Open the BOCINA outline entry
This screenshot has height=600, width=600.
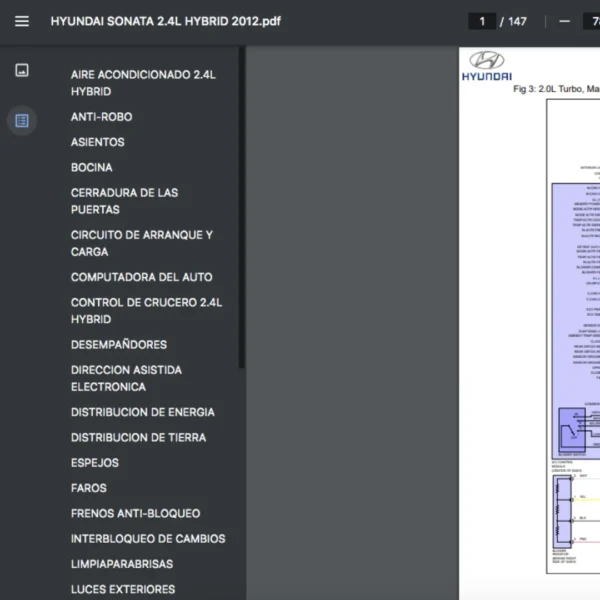[91, 167]
